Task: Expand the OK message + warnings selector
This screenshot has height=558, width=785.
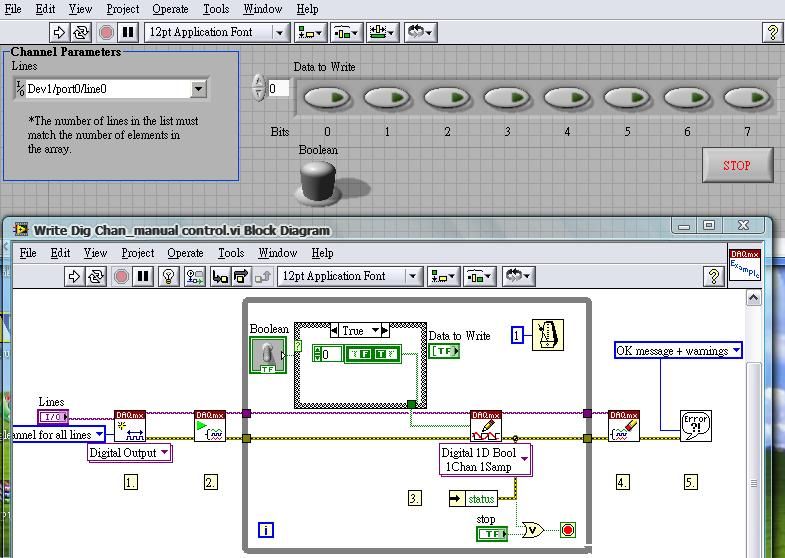Action: coord(736,350)
